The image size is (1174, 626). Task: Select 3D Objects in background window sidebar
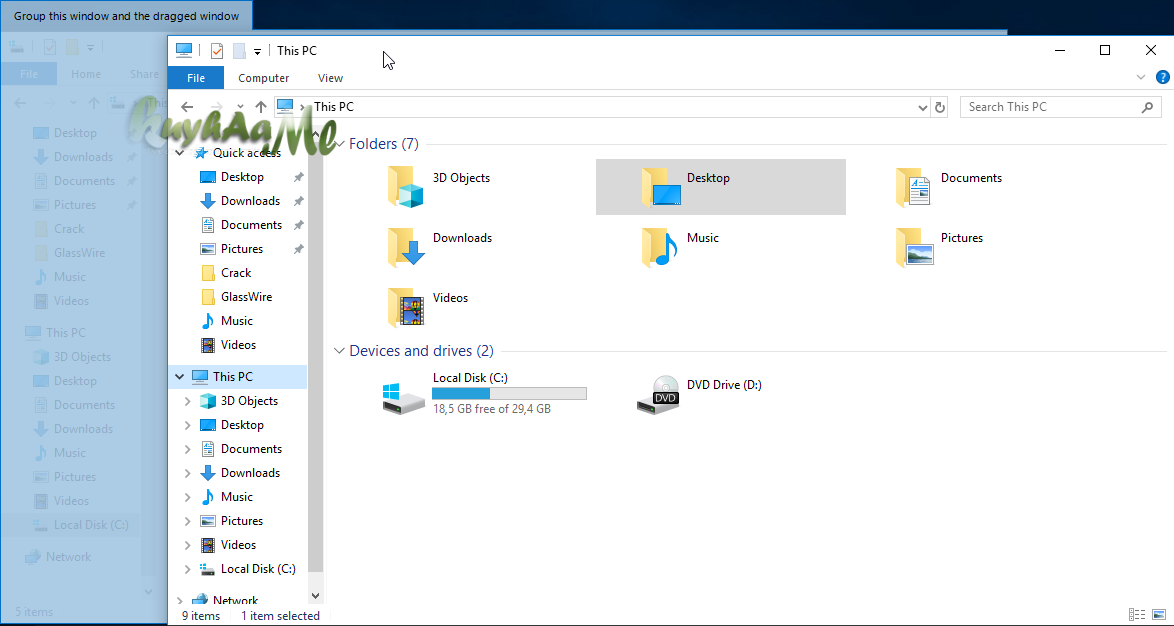pos(82,356)
